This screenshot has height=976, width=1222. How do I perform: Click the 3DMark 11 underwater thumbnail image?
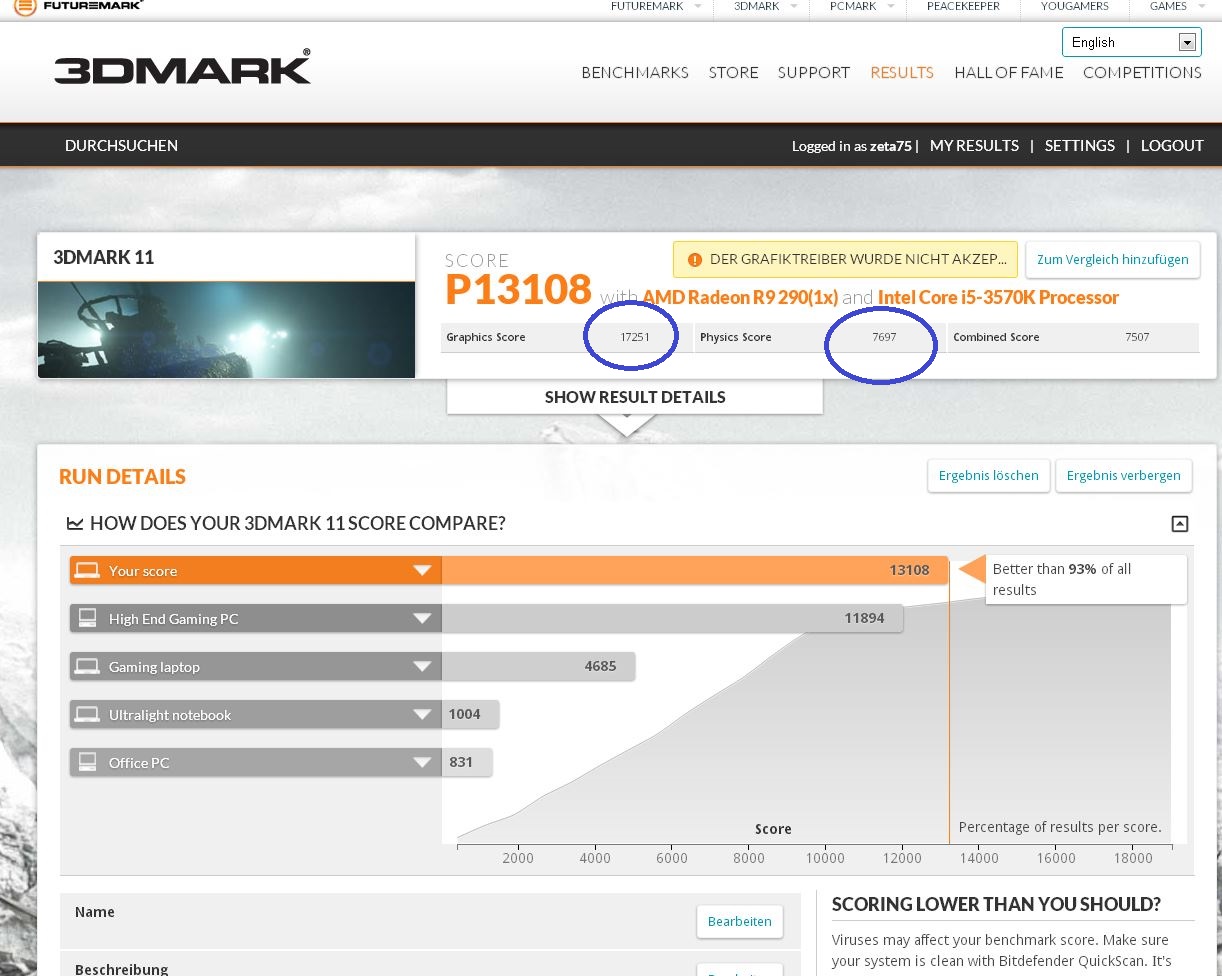[x=226, y=329]
